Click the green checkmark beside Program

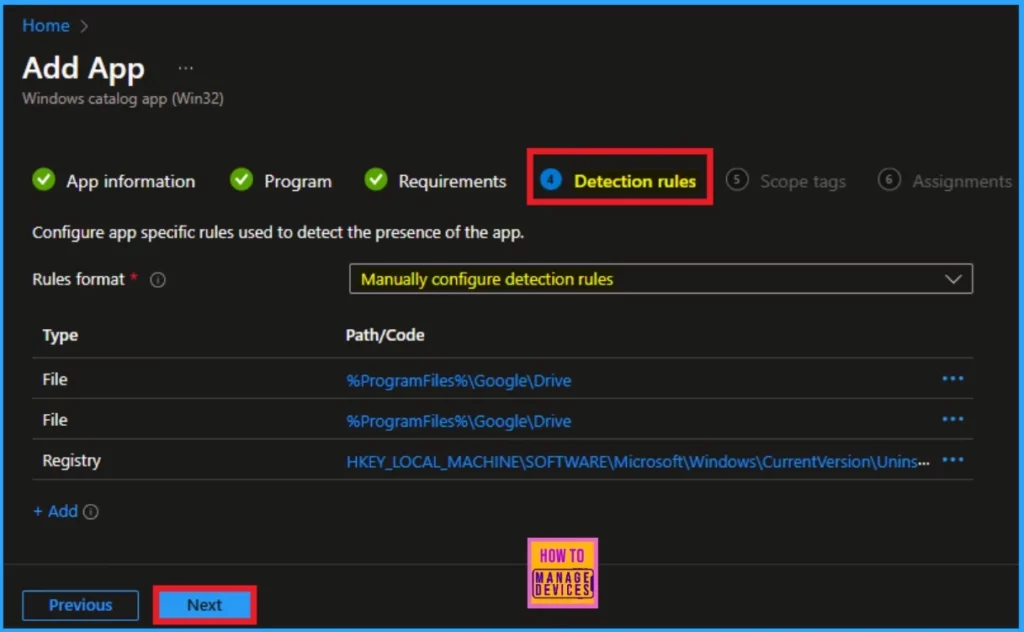pyautogui.click(x=242, y=180)
